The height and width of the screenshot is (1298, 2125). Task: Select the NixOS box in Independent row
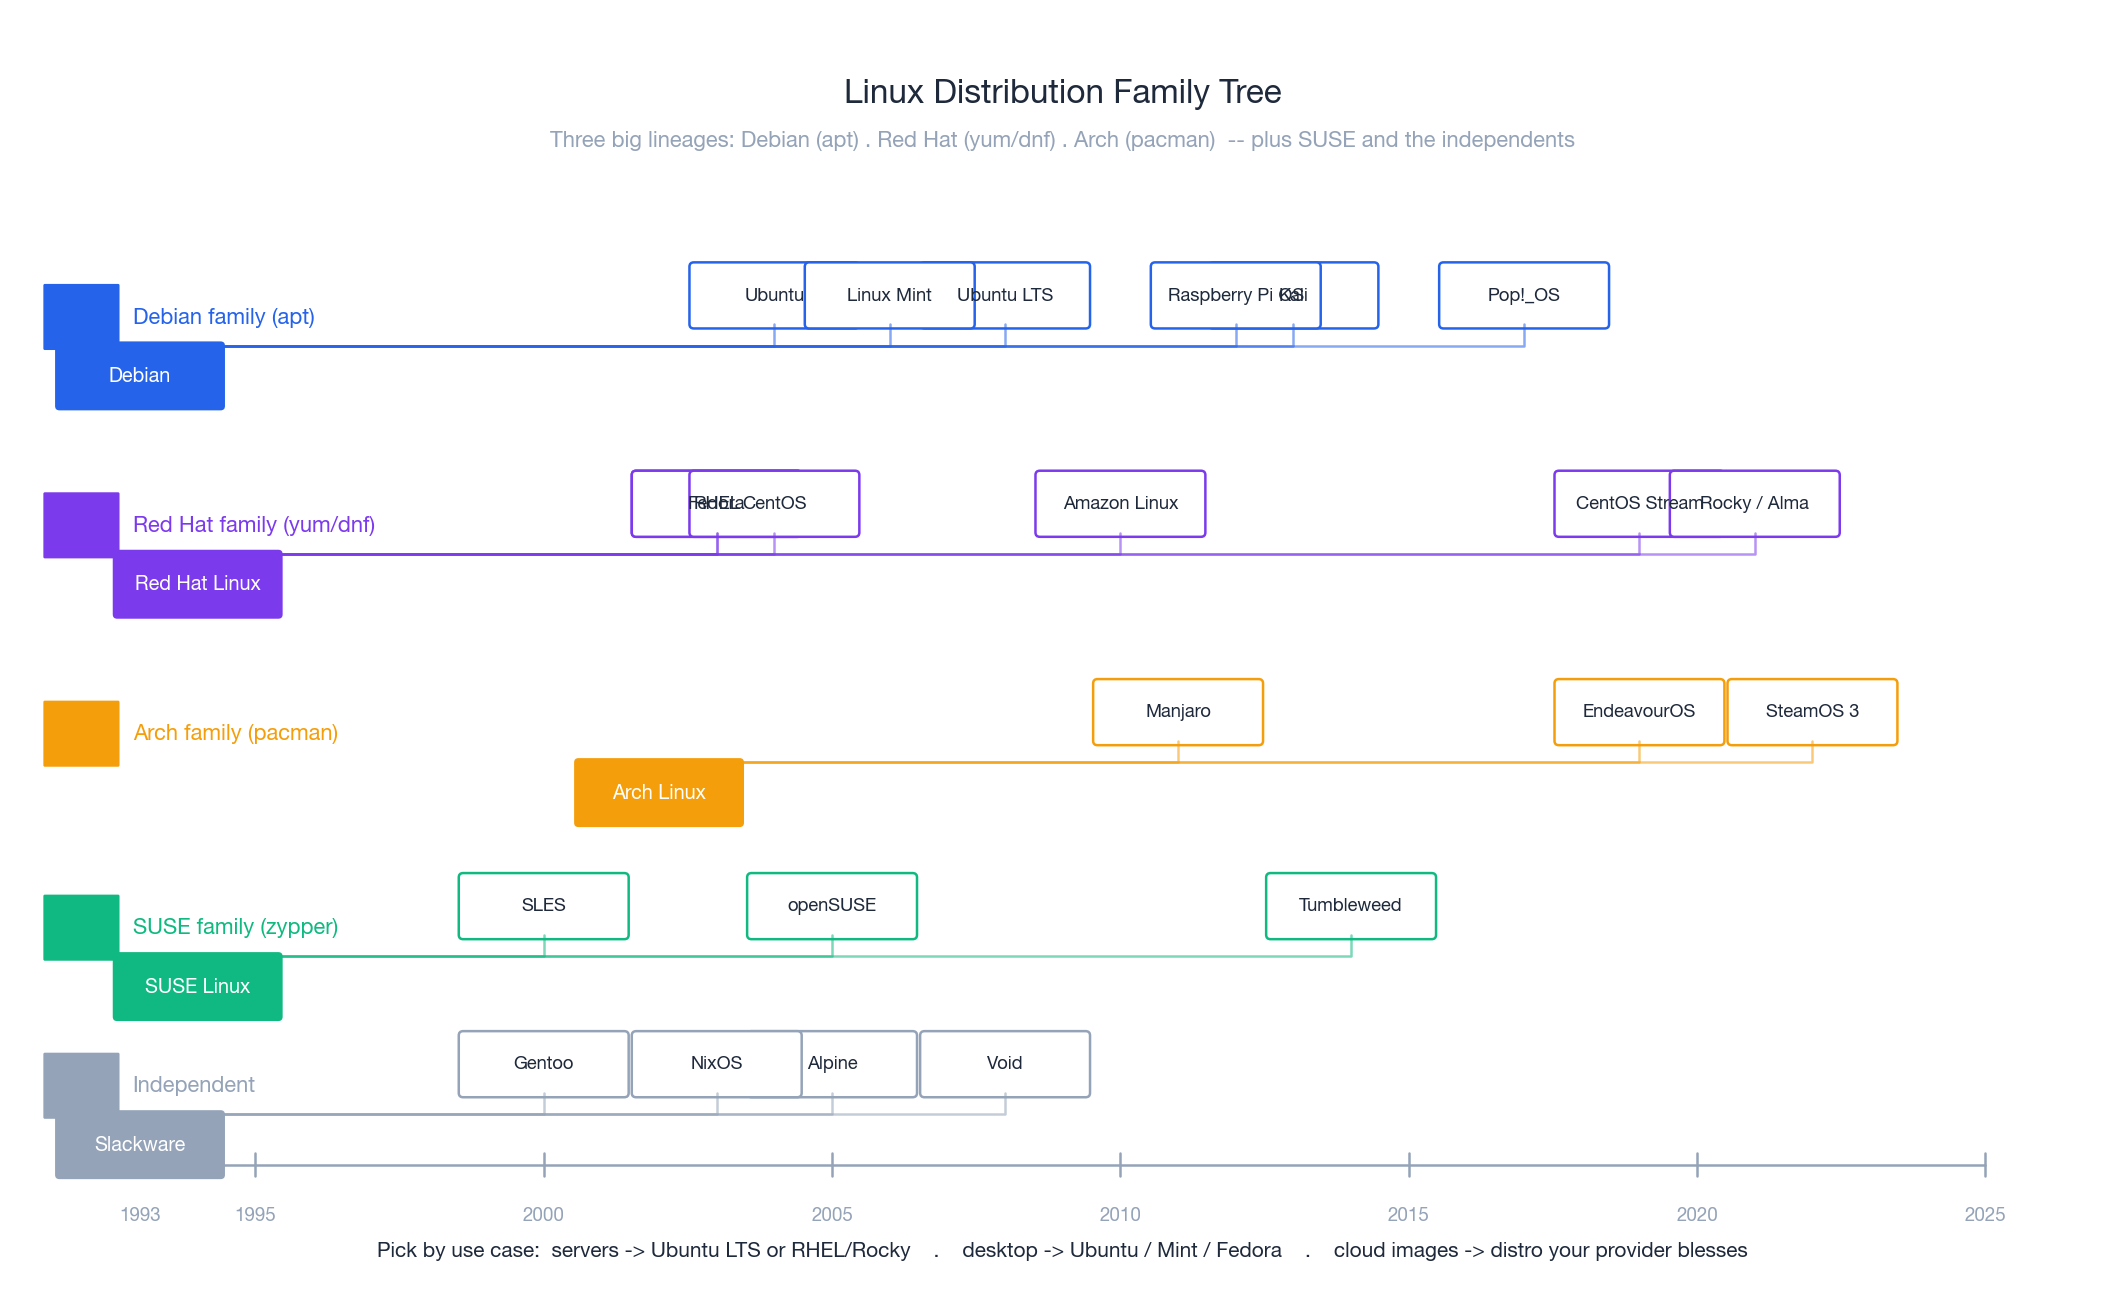716,1063
